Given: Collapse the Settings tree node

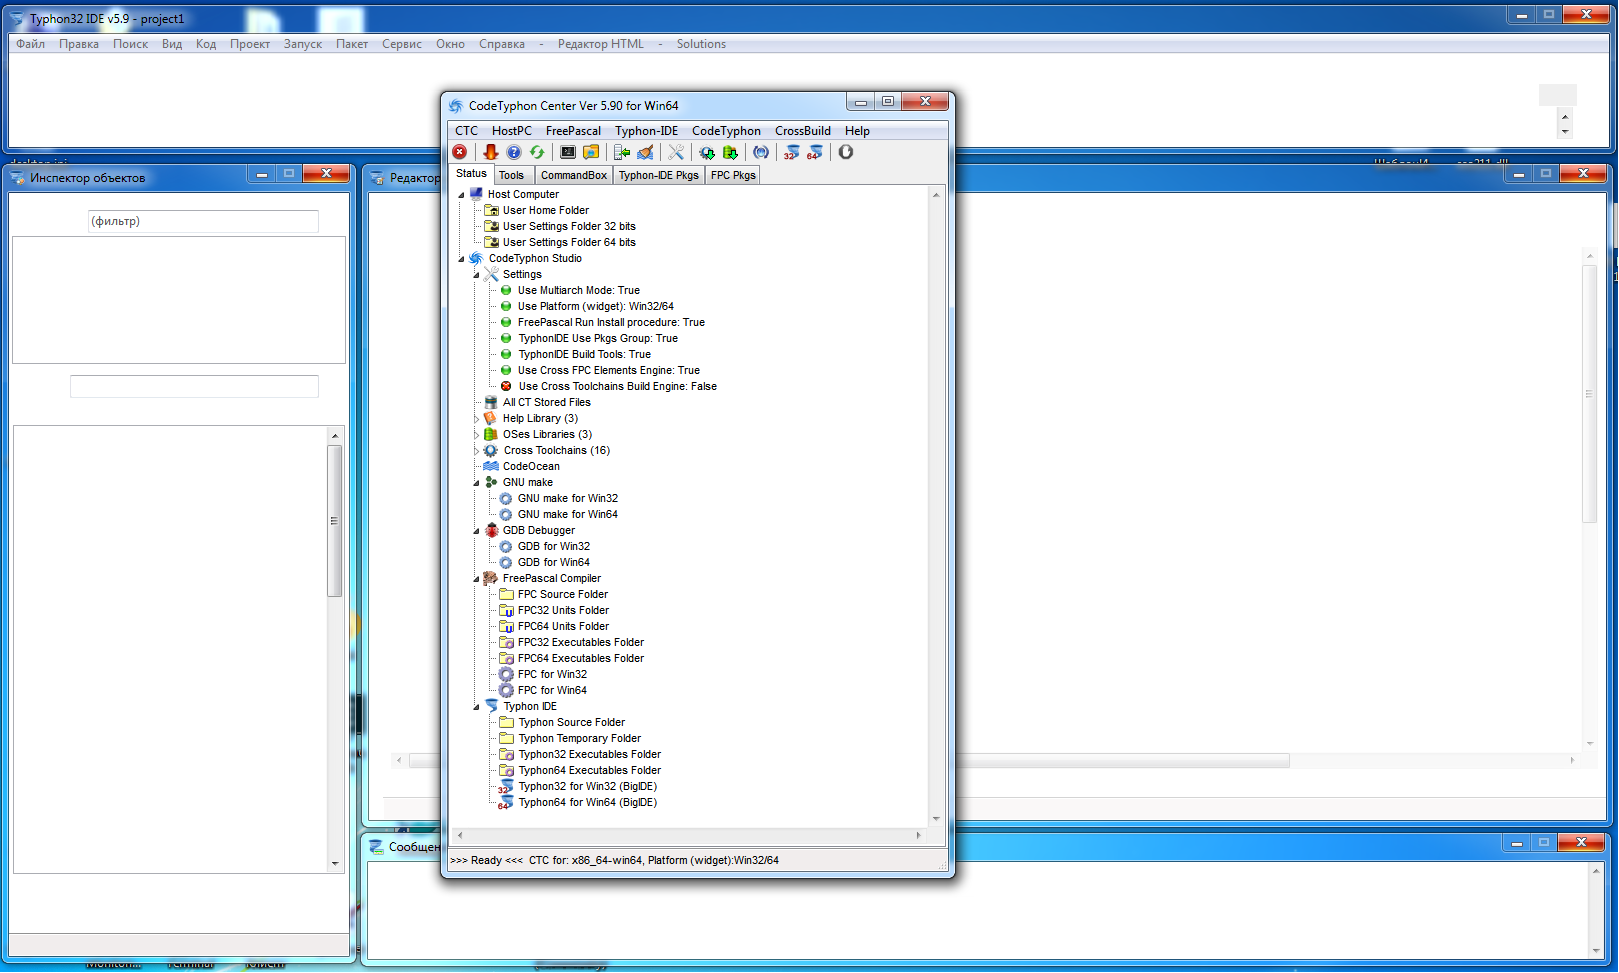Looking at the screenshot, I should pos(476,275).
